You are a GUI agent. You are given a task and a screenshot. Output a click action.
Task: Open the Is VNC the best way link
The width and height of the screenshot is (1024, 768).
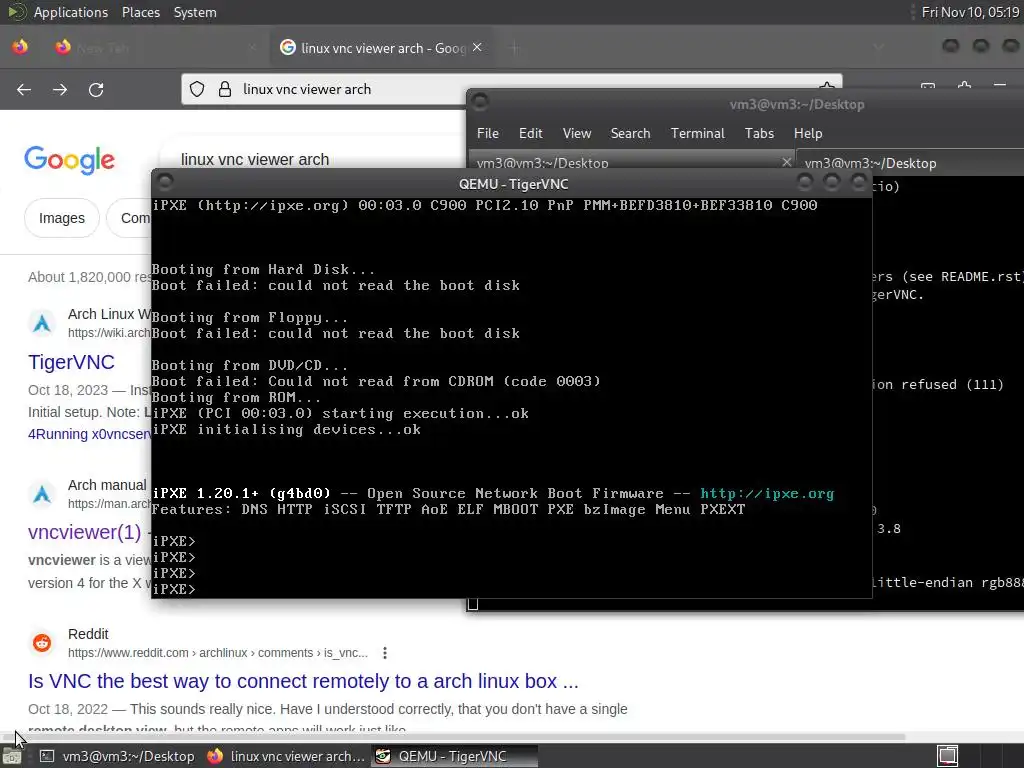(x=303, y=681)
